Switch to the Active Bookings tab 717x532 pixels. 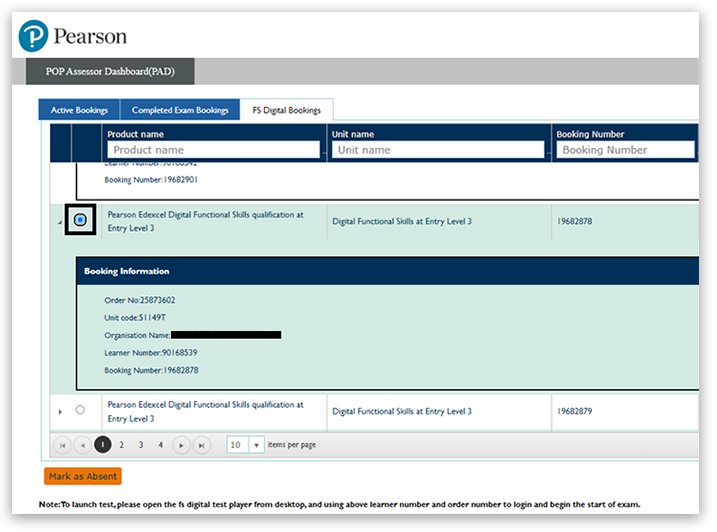[x=78, y=110]
